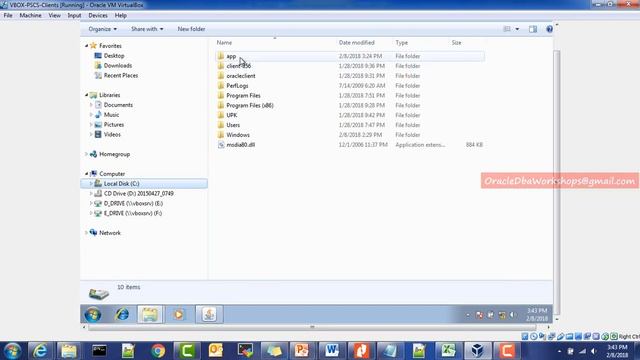This screenshot has width=640, height=360.
Task: Click the VM vertical scrollbar
Action: [x=557, y=182]
